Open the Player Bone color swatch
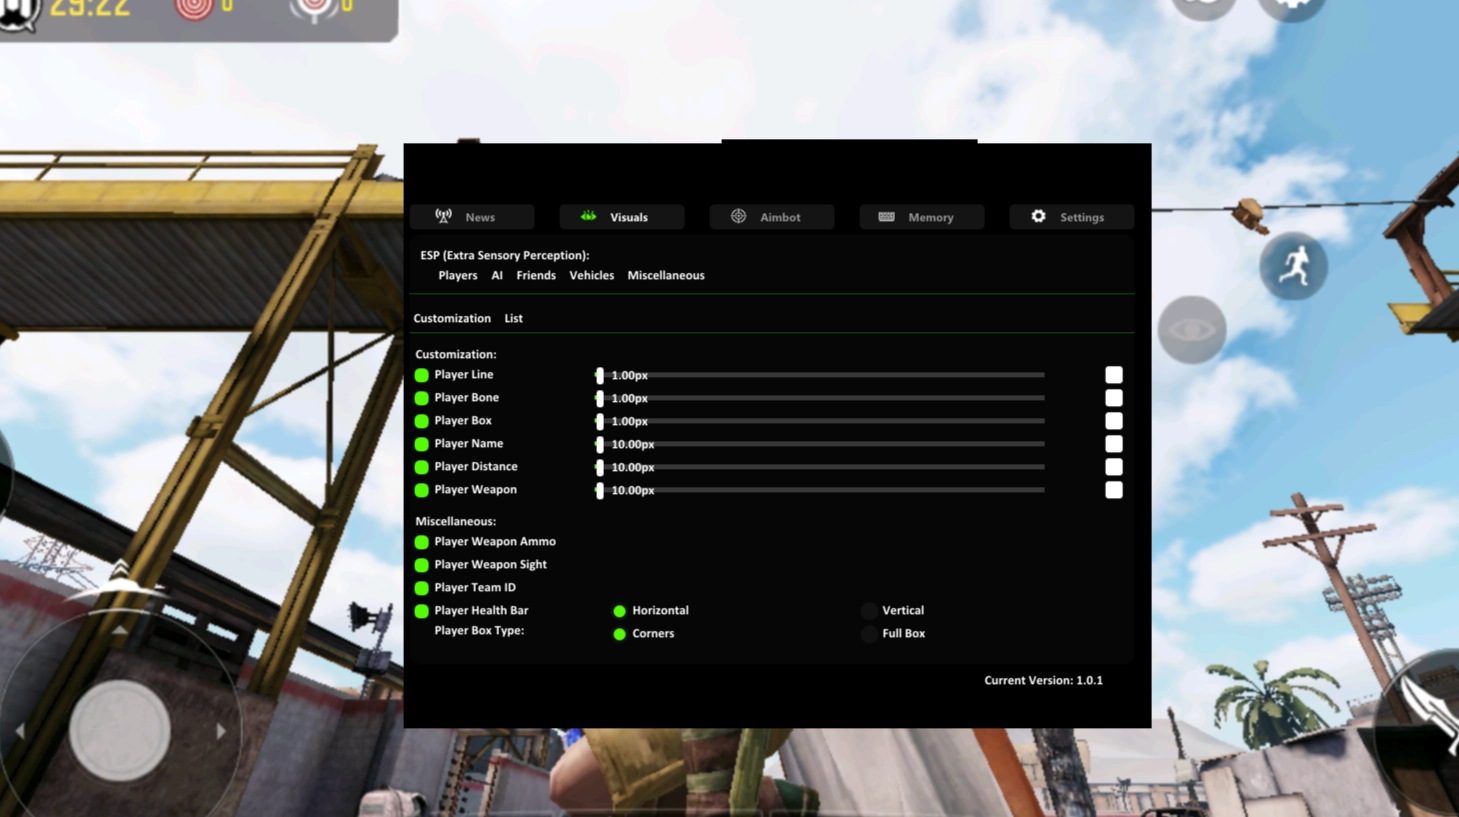The image size is (1459, 817). [1114, 398]
